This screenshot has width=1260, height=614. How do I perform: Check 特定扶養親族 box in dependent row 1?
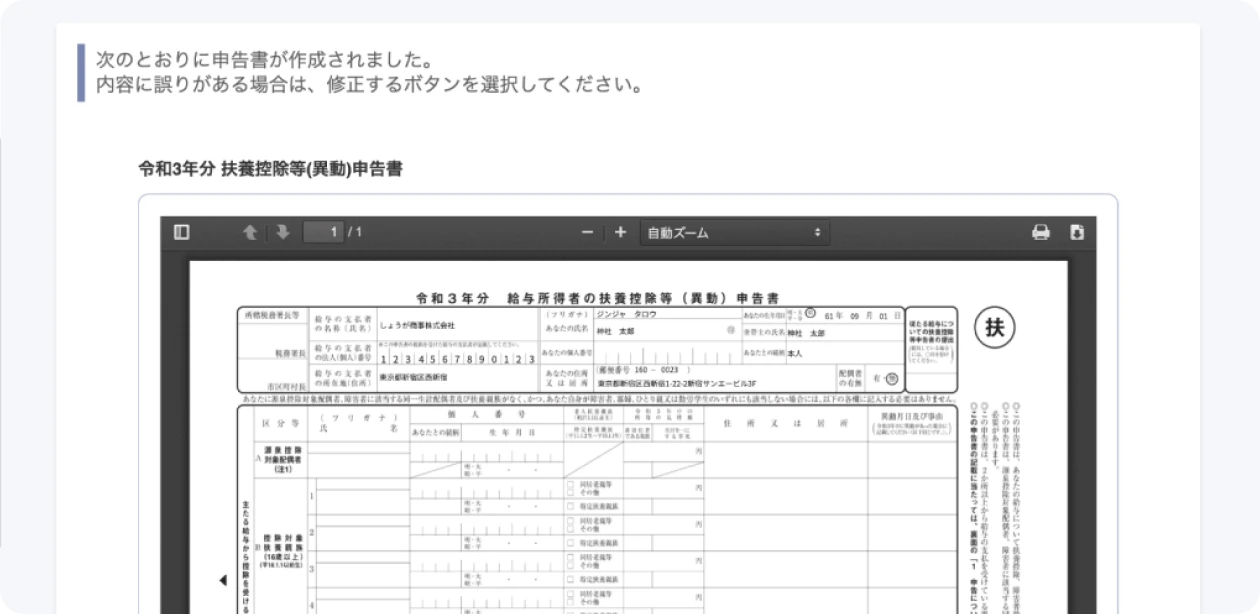[571, 507]
